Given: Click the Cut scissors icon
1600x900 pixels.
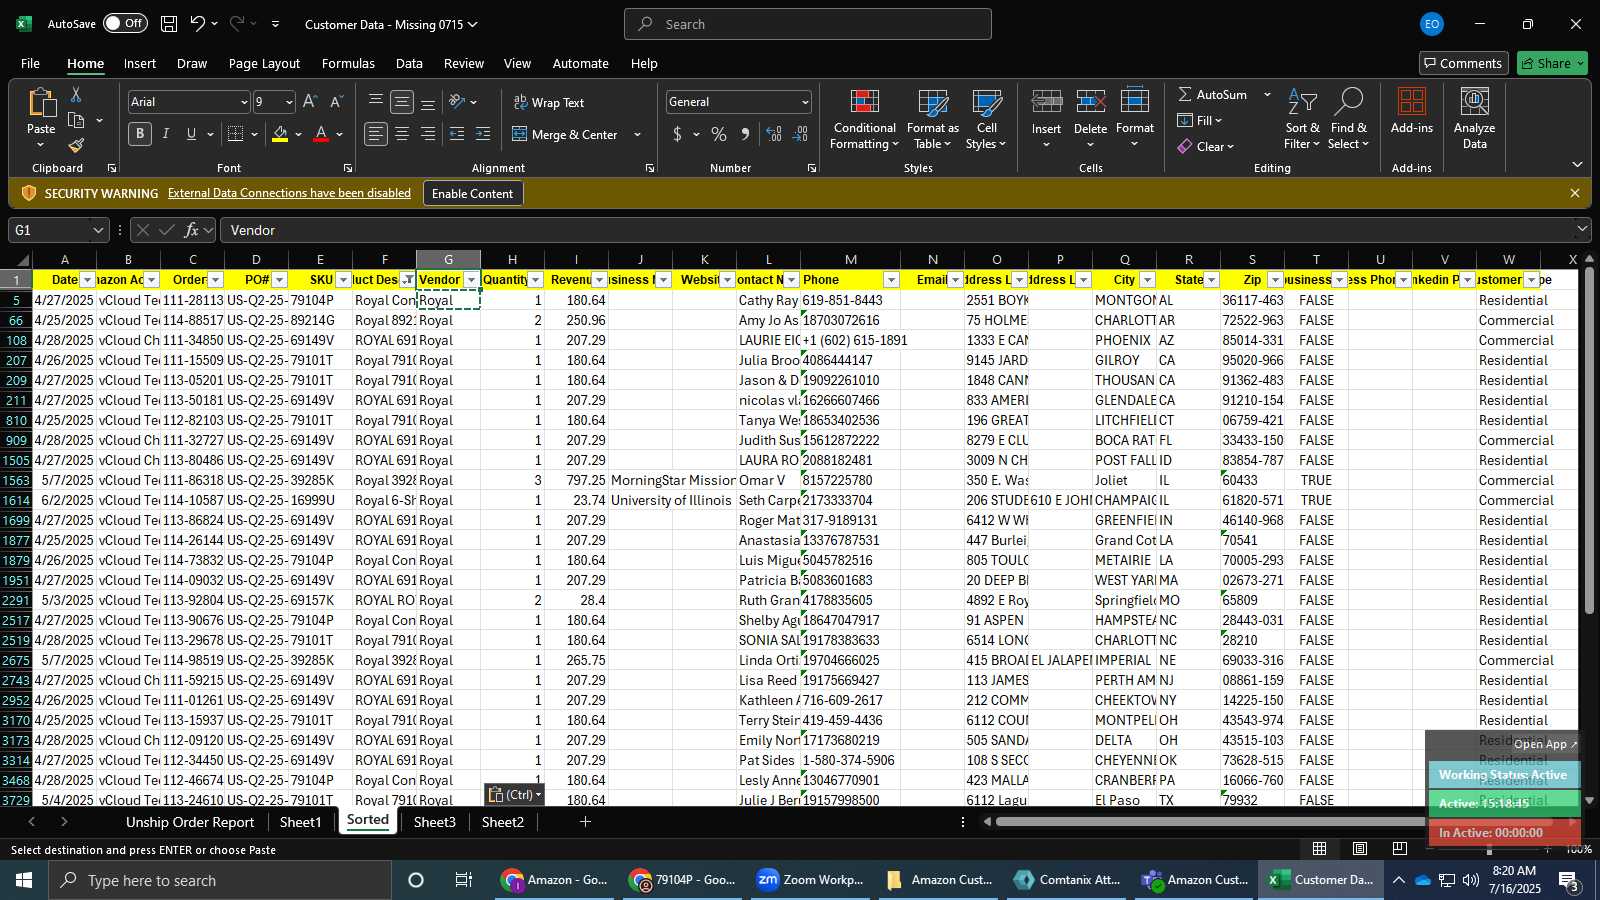Looking at the screenshot, I should pos(76,94).
